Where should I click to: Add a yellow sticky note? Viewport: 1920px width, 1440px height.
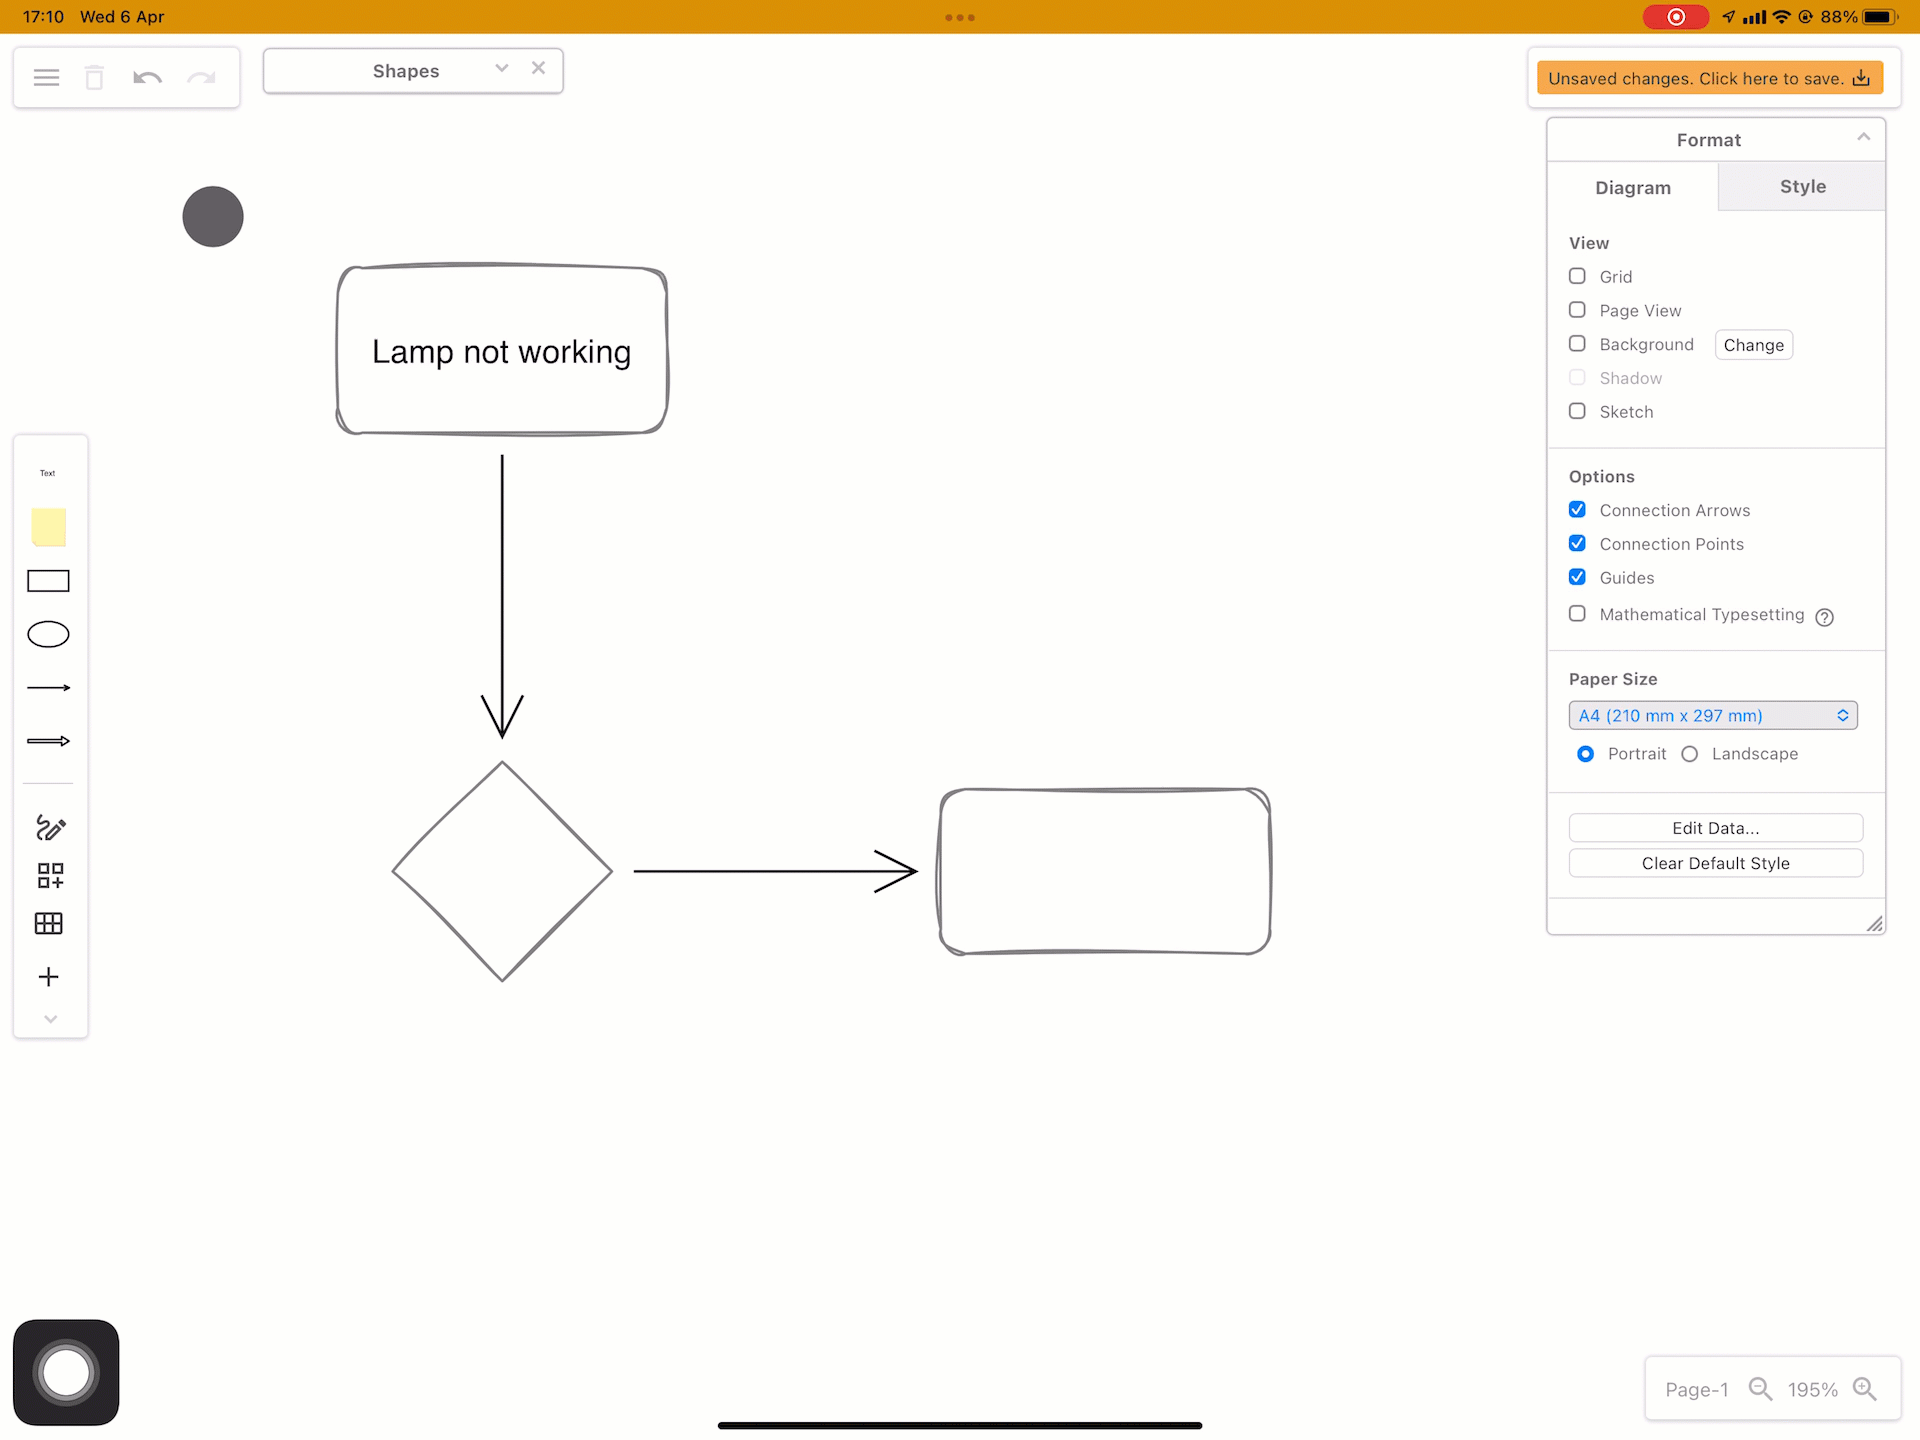pyautogui.click(x=48, y=527)
